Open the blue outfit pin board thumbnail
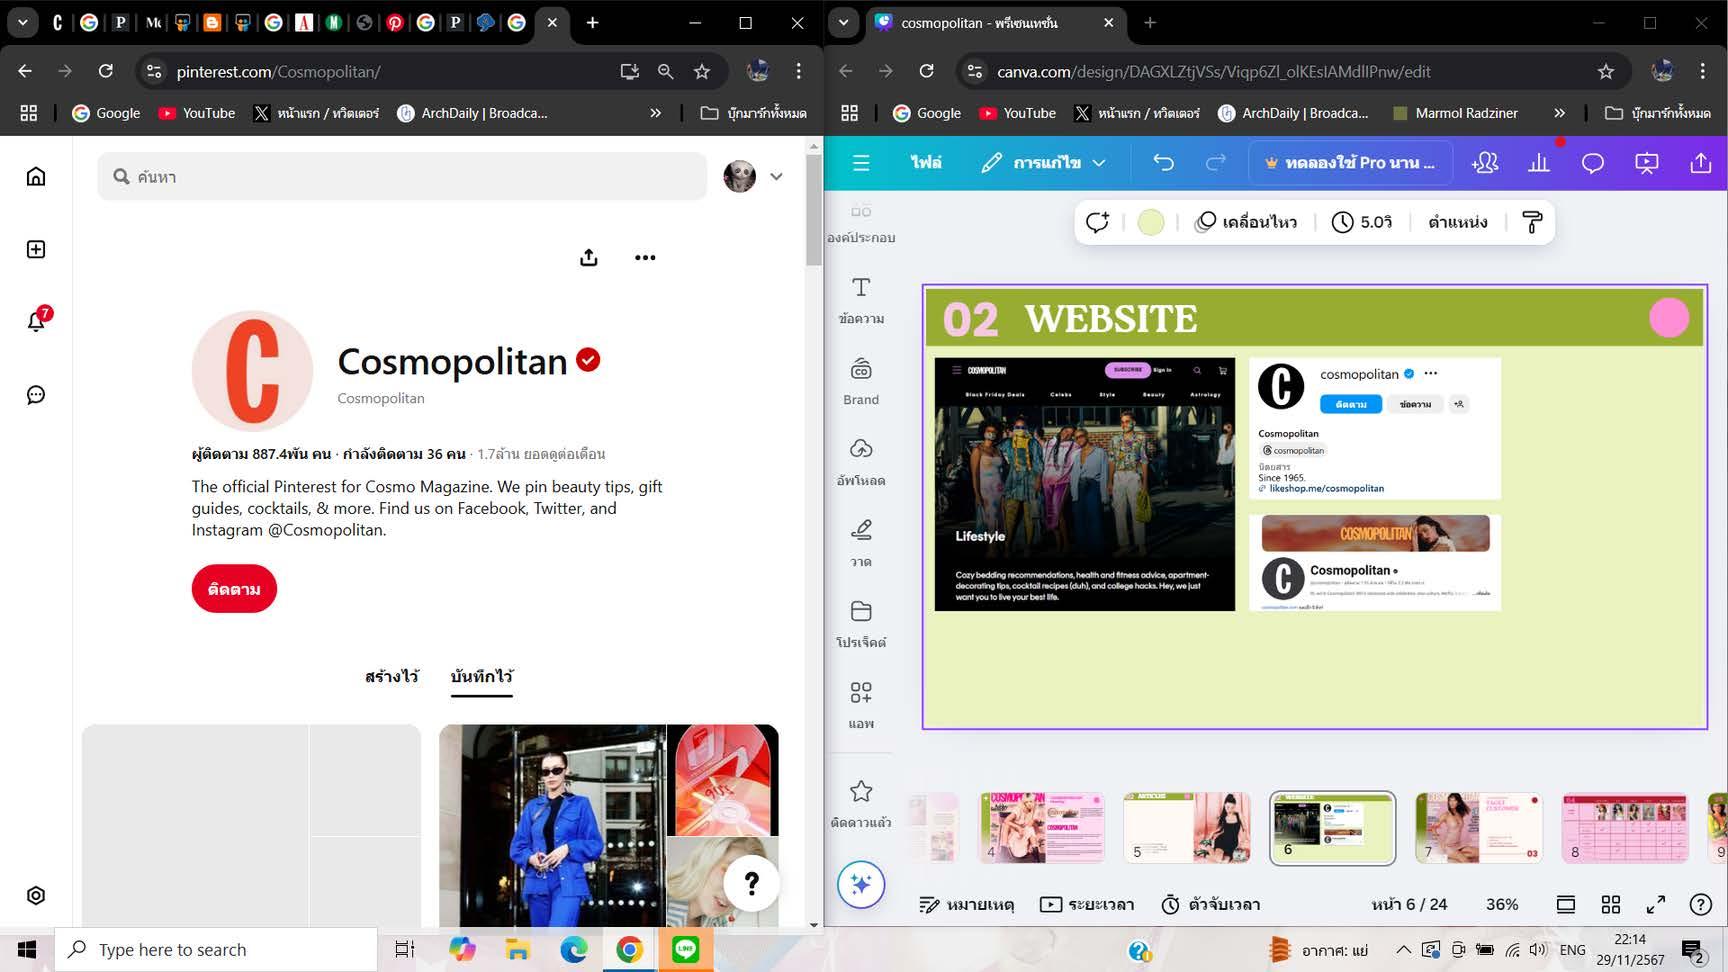This screenshot has width=1728, height=972. [609, 825]
